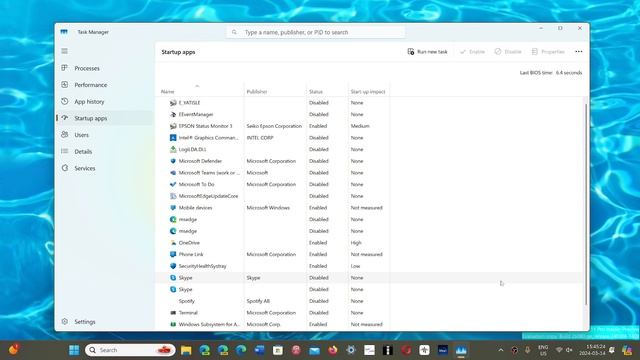Open Properties from the toolbar

[548, 52]
